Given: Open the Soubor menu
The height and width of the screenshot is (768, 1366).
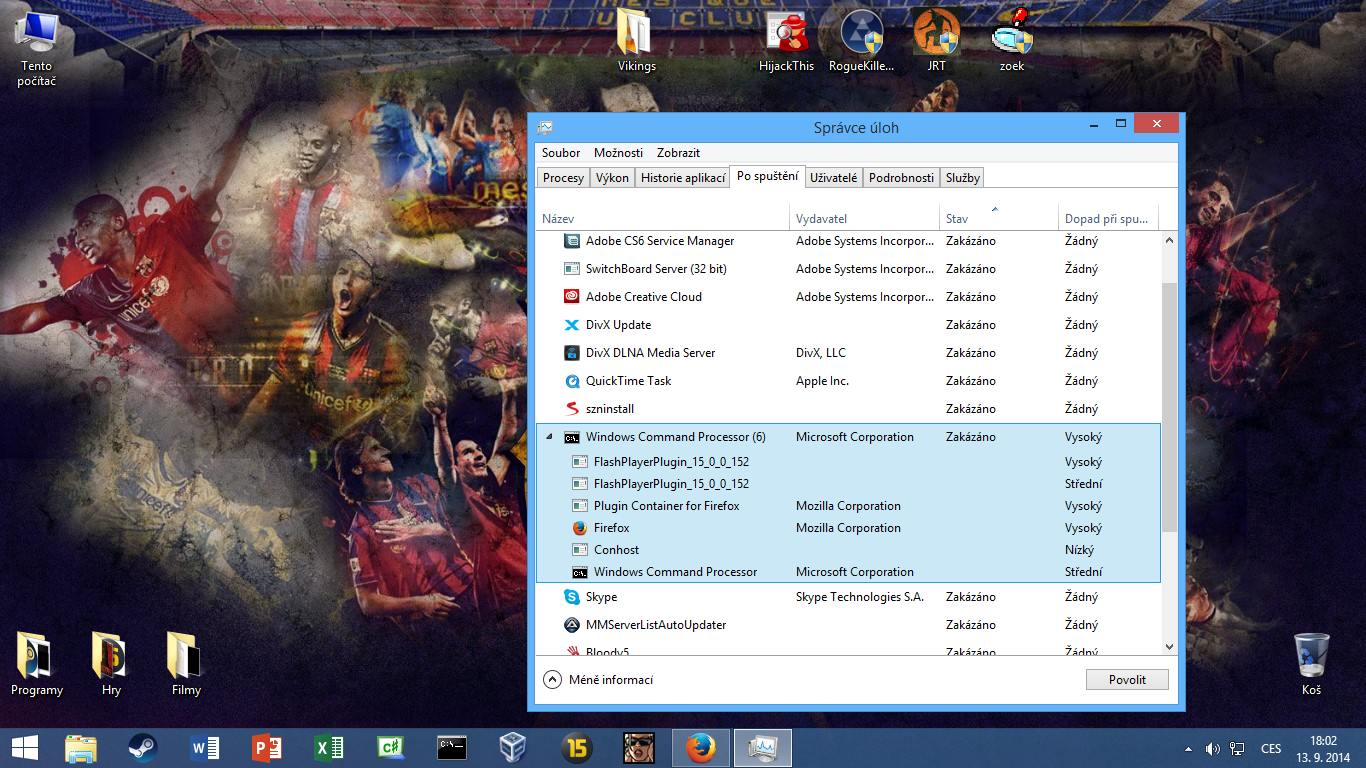Looking at the screenshot, I should point(561,153).
